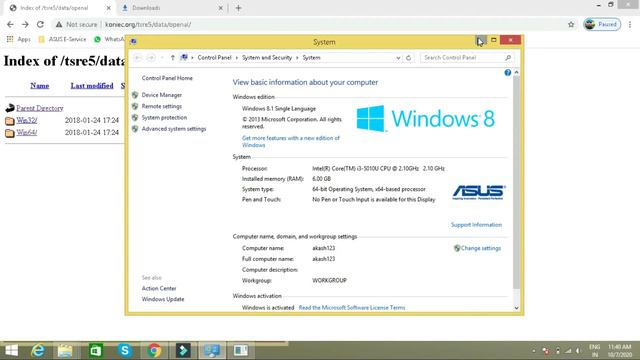
Task: Sort index by Last modified column
Action: [92, 86]
